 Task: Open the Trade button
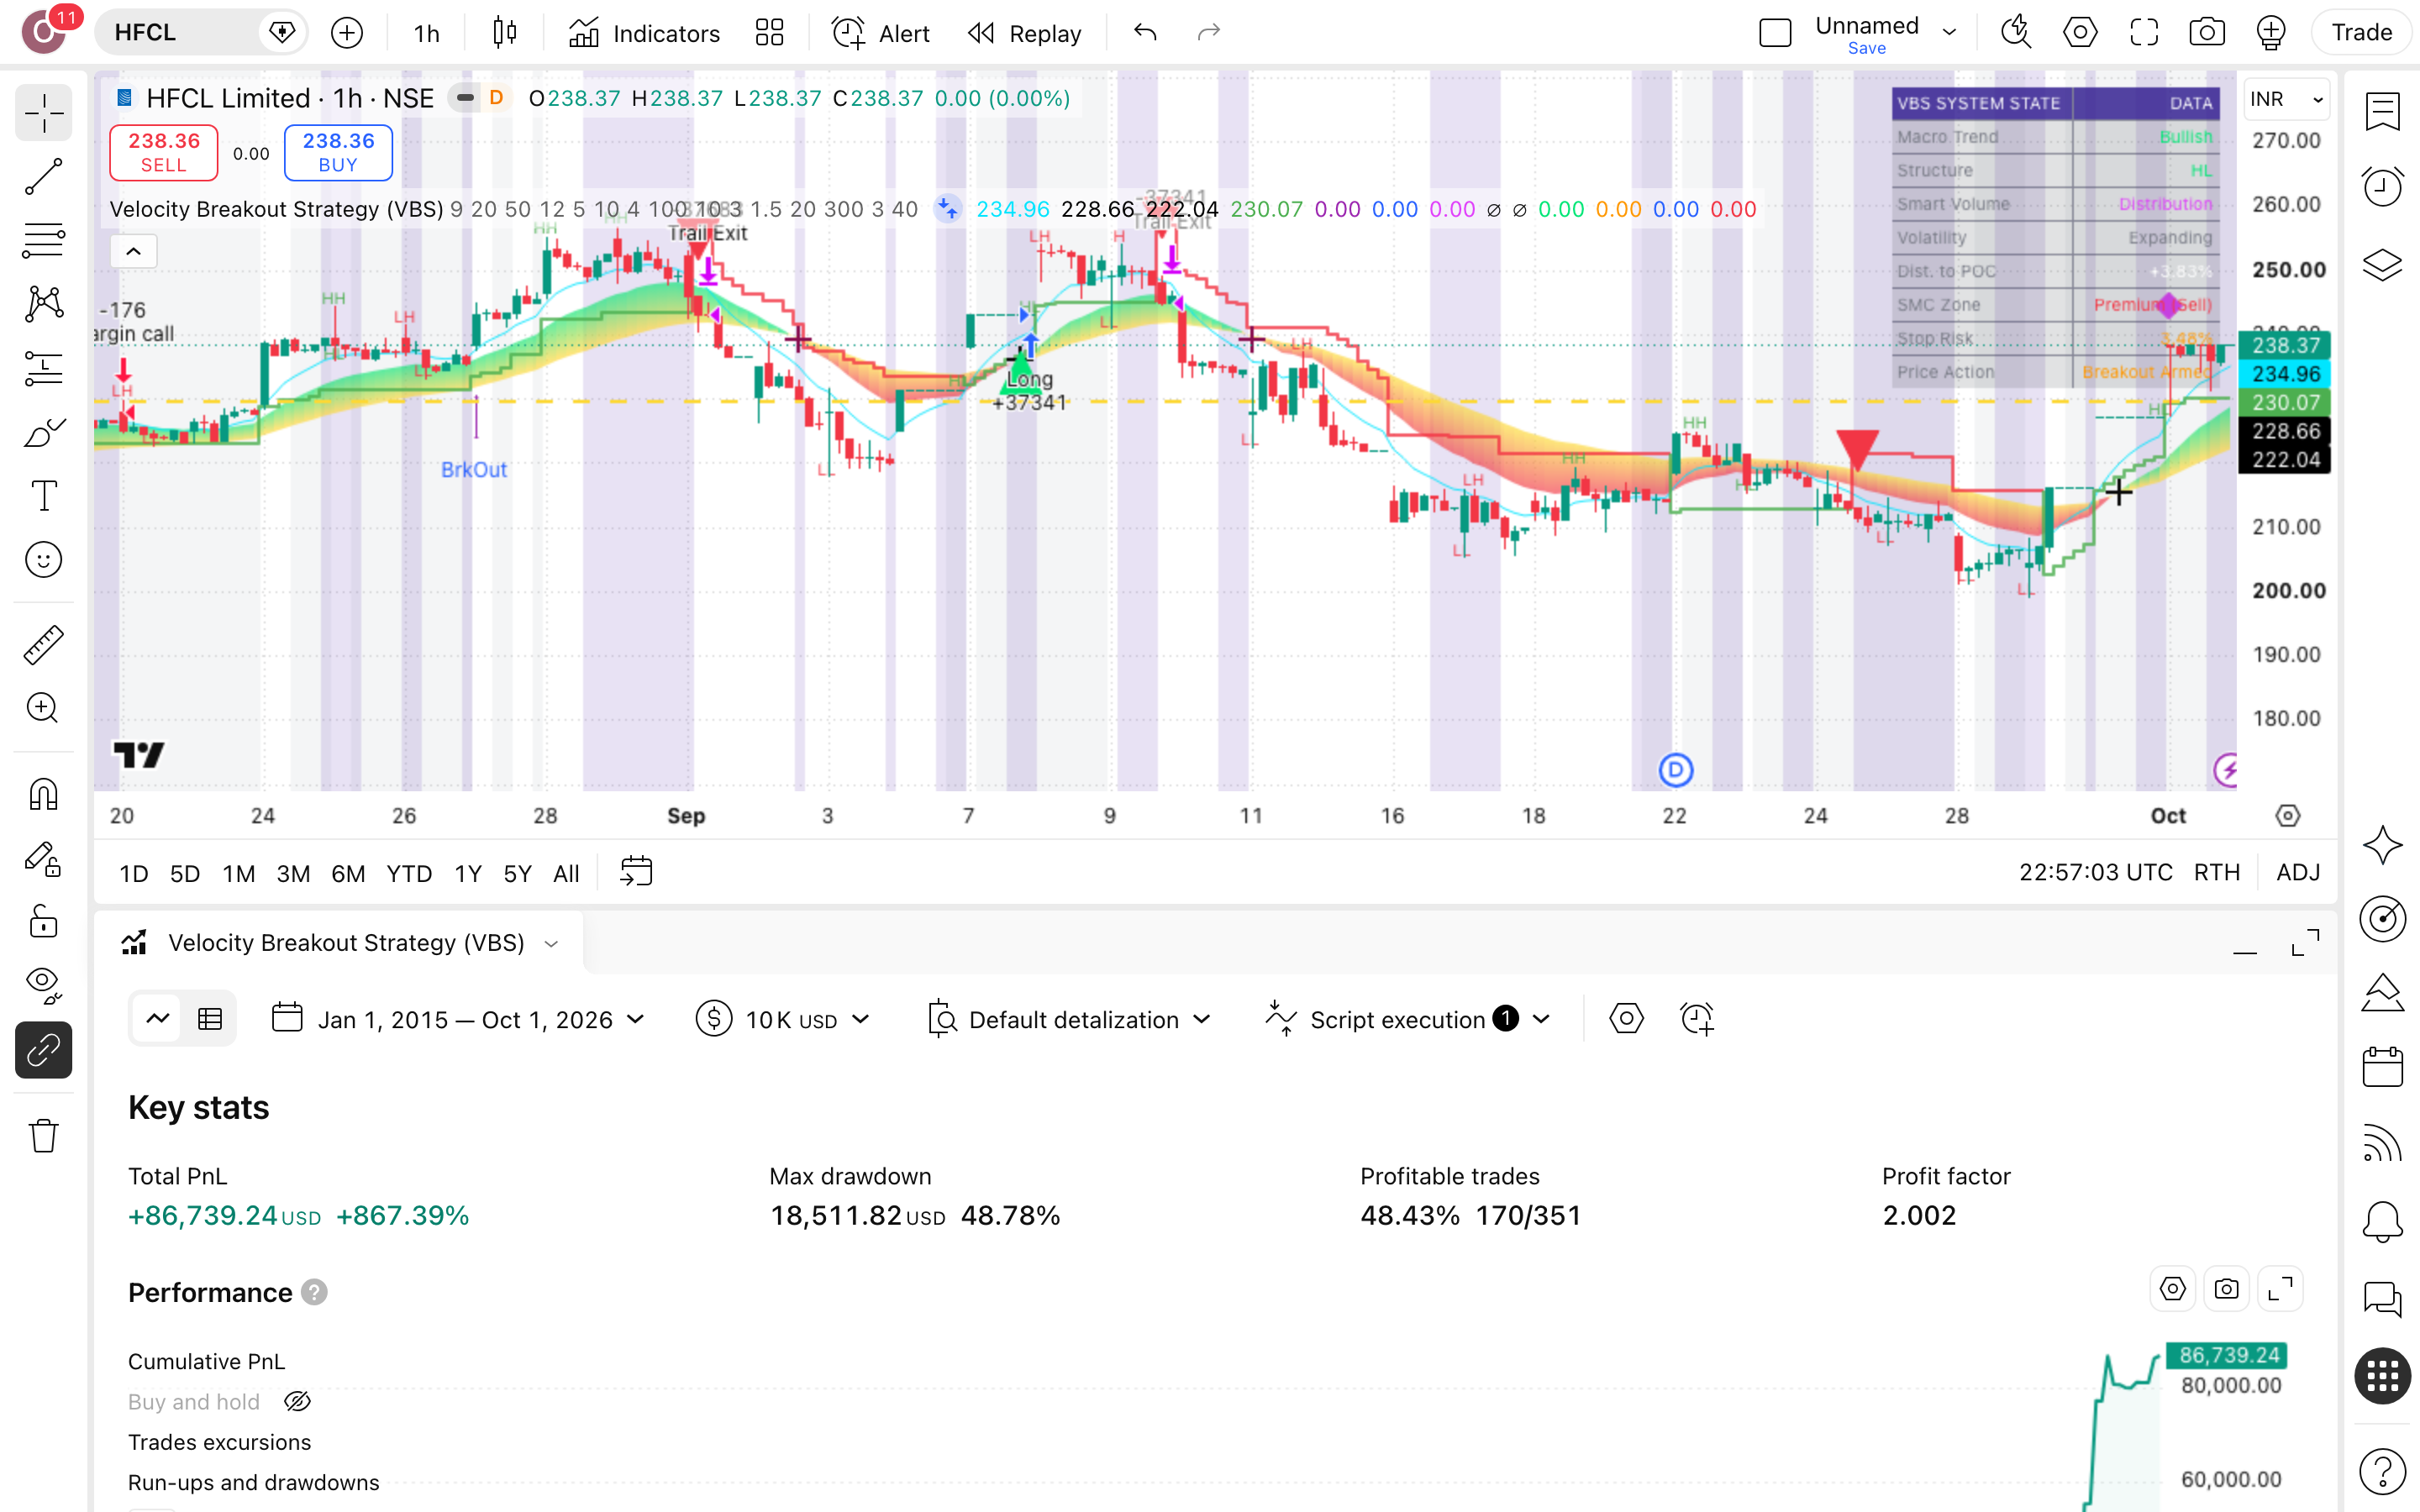(2361, 33)
